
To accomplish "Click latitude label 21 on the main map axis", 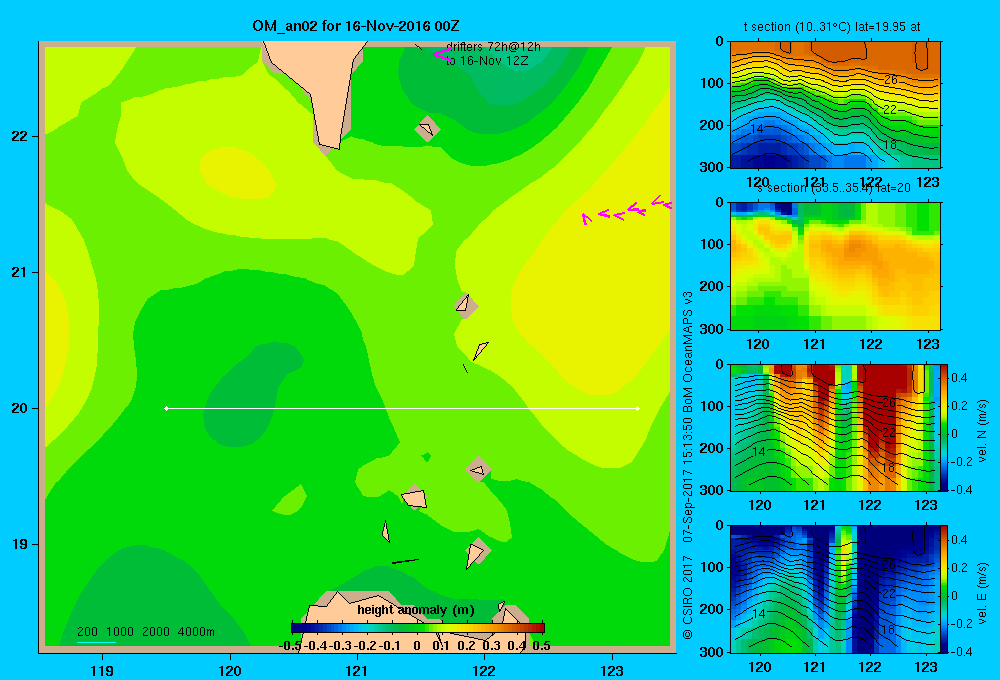I will click(20, 272).
